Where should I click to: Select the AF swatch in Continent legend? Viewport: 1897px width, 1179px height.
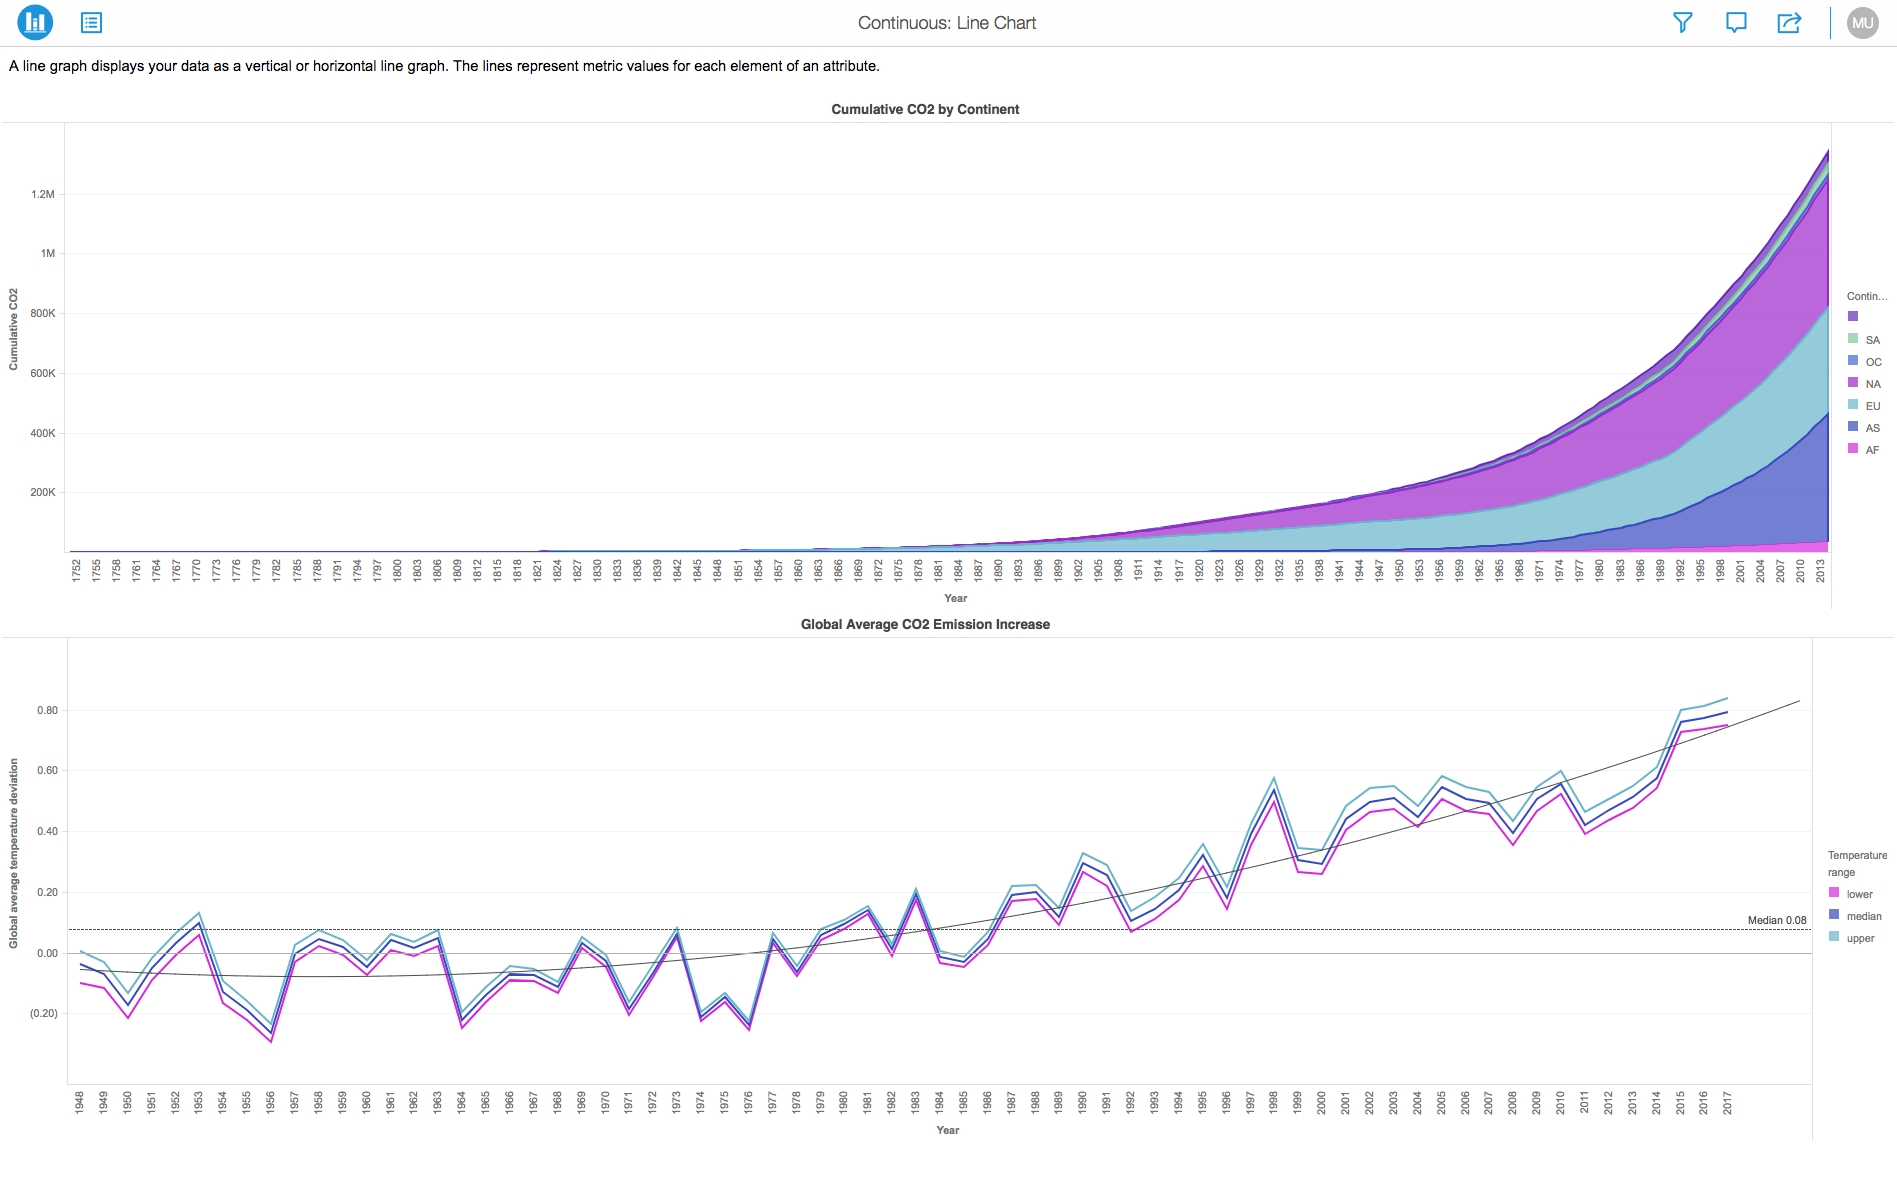1853,450
